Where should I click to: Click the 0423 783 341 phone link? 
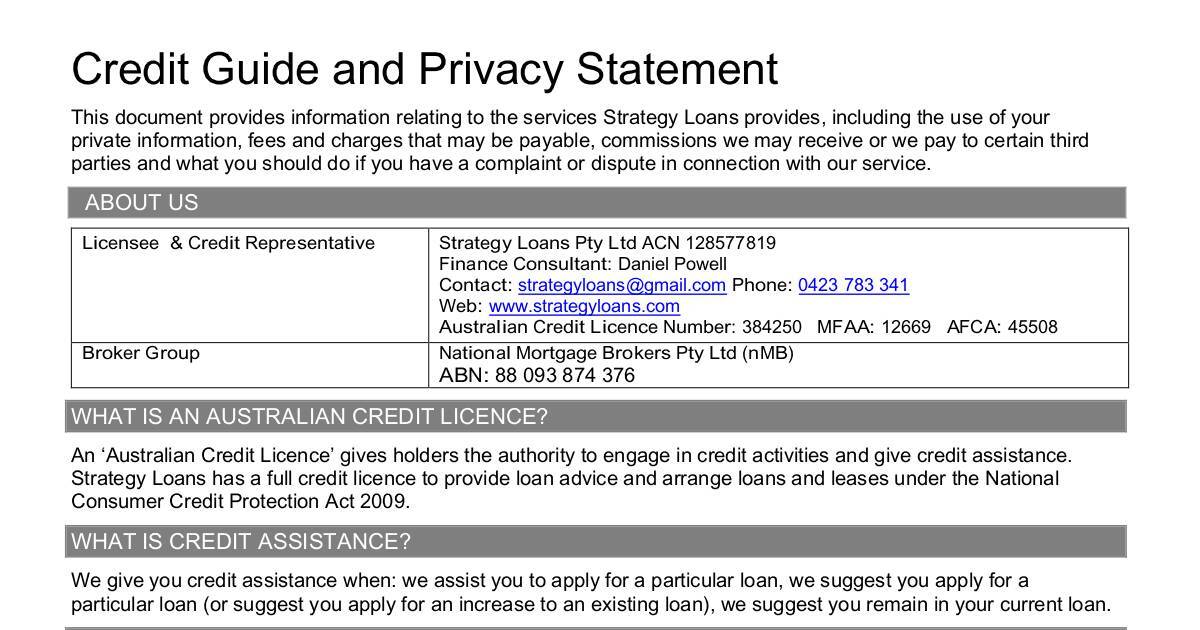[853, 285]
